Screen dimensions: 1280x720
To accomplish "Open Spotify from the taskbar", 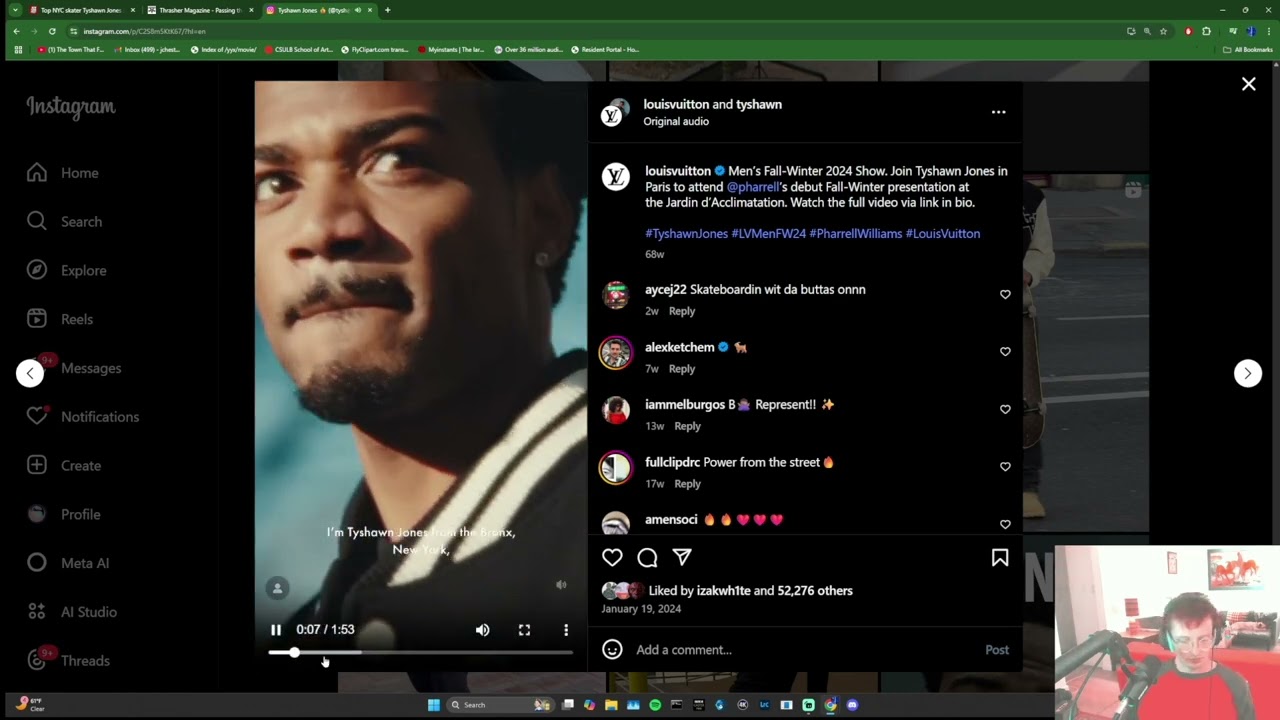I will pyautogui.click(x=655, y=705).
